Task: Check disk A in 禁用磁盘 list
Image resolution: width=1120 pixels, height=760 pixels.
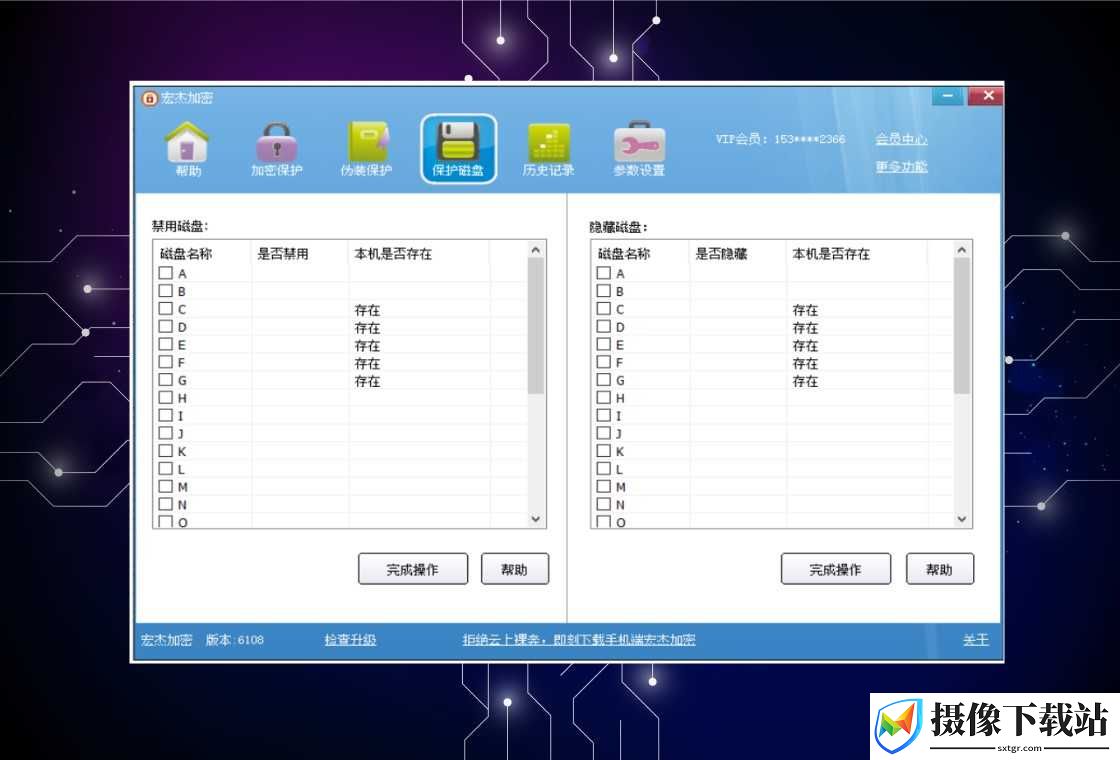Action: [x=166, y=273]
